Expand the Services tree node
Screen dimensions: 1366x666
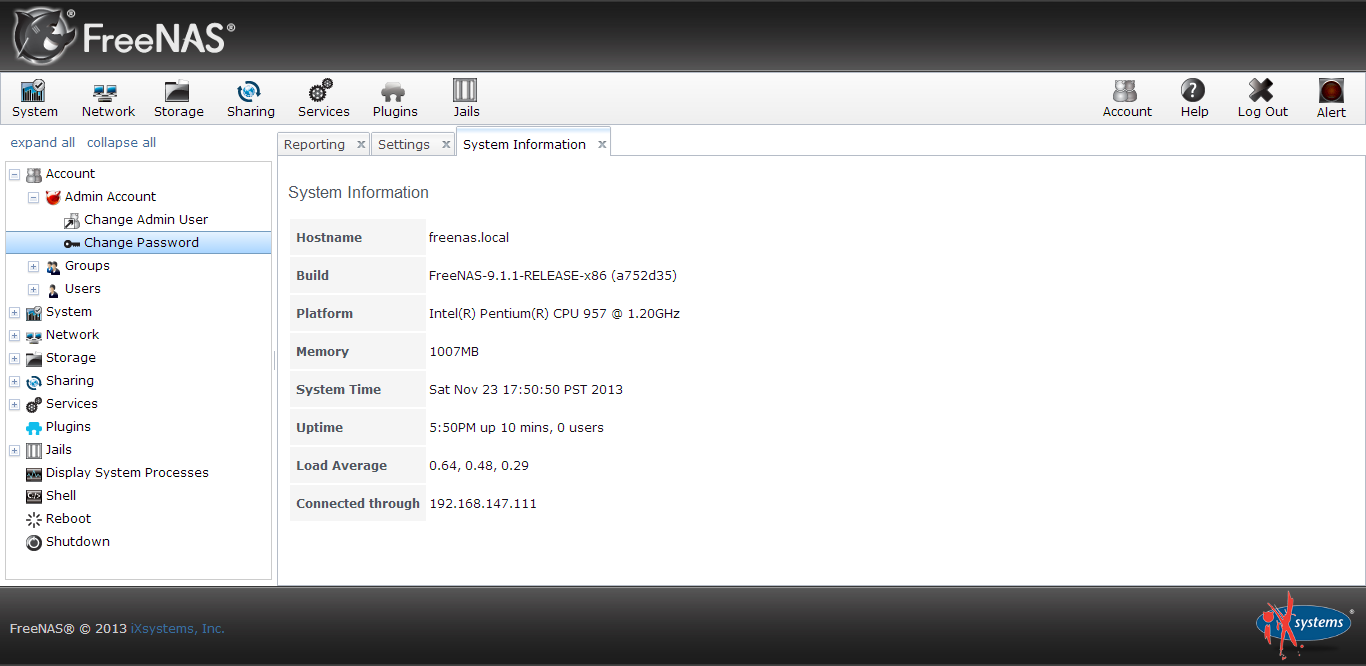point(14,404)
